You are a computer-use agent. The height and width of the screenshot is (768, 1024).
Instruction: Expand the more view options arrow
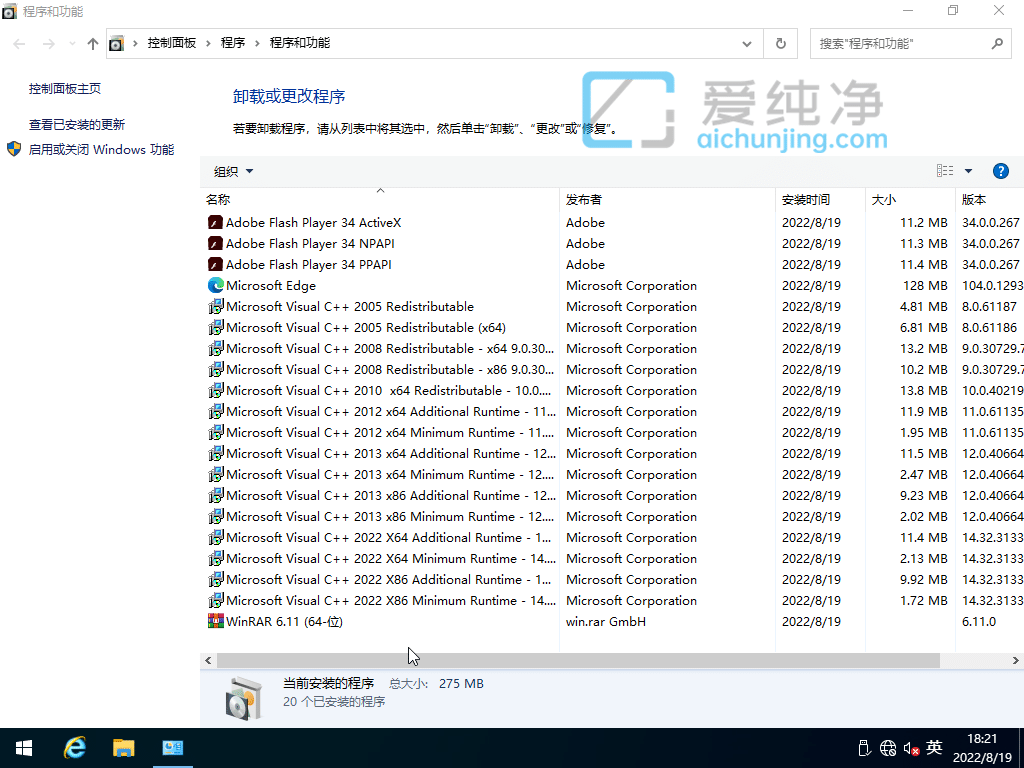[968, 171]
